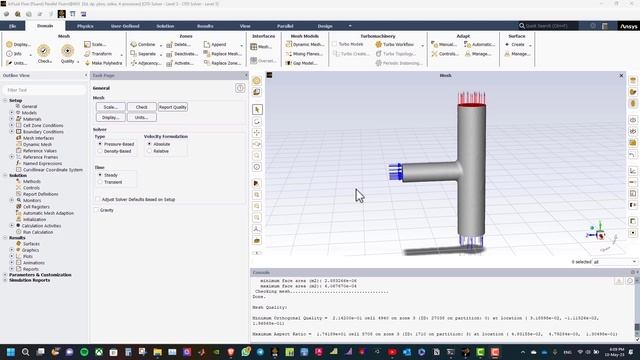Switch to the Parallel ribbon tab

(x=285, y=26)
